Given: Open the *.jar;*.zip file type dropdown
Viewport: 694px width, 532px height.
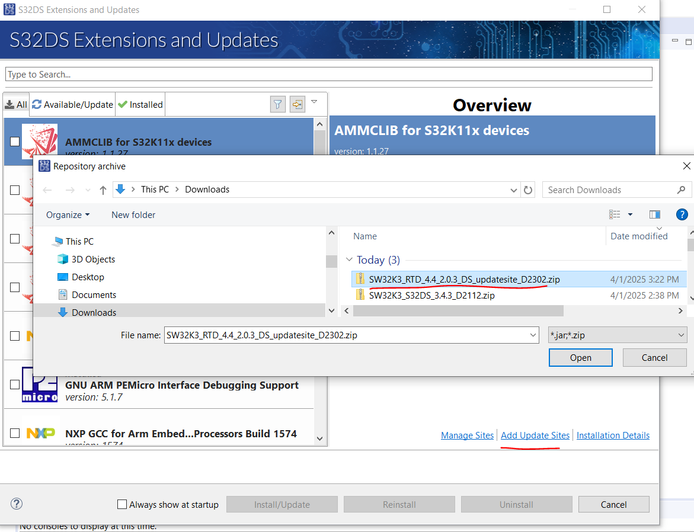Looking at the screenshot, I should pyautogui.click(x=617, y=335).
